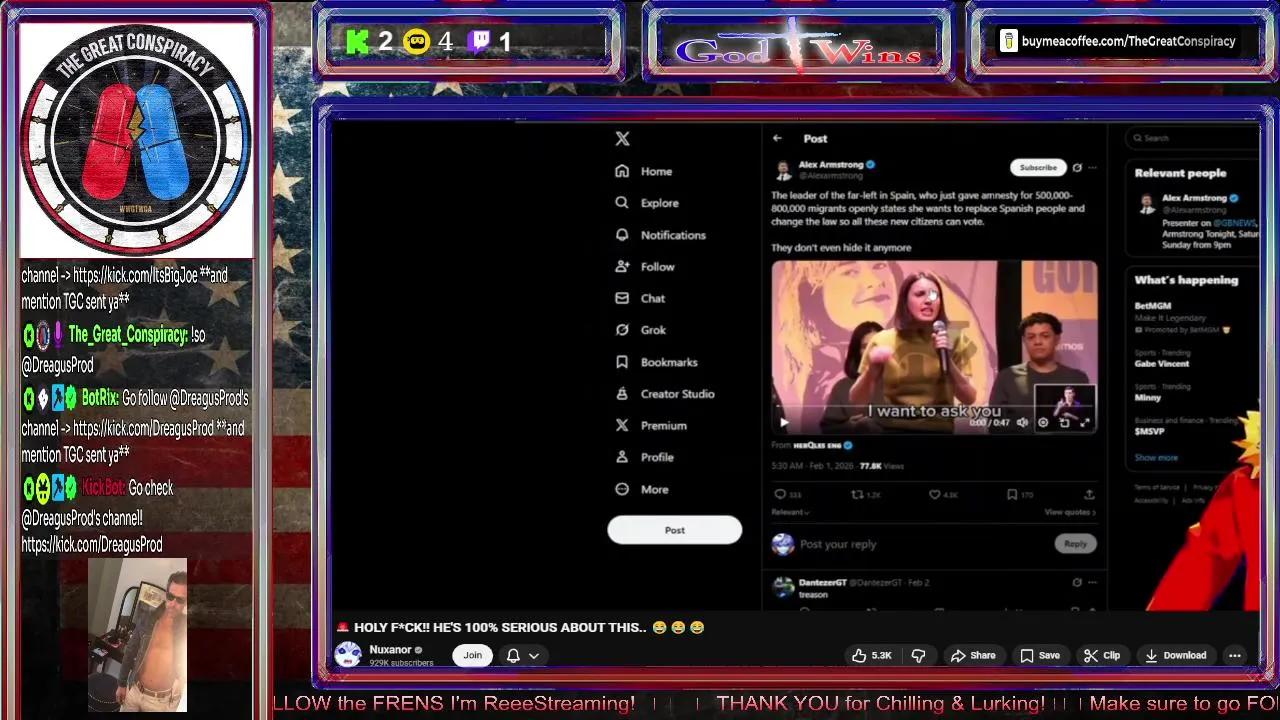Like the post with the heart icon
Viewport: 1280px width, 720px height.
(934, 494)
